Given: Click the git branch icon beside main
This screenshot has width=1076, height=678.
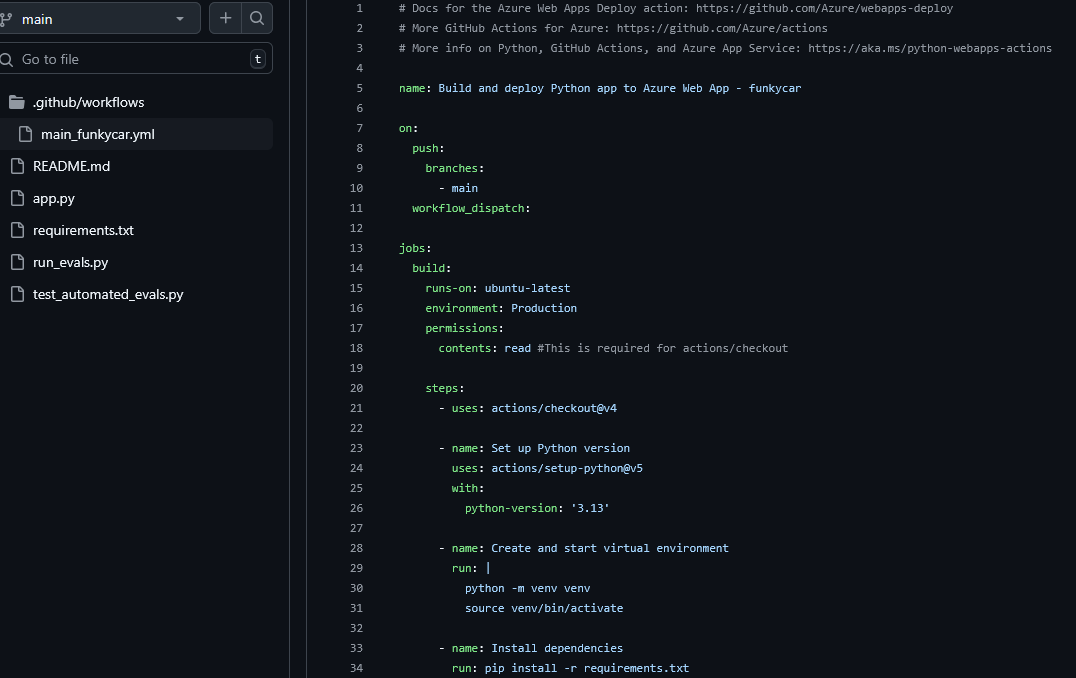Looking at the screenshot, I should point(6,19).
